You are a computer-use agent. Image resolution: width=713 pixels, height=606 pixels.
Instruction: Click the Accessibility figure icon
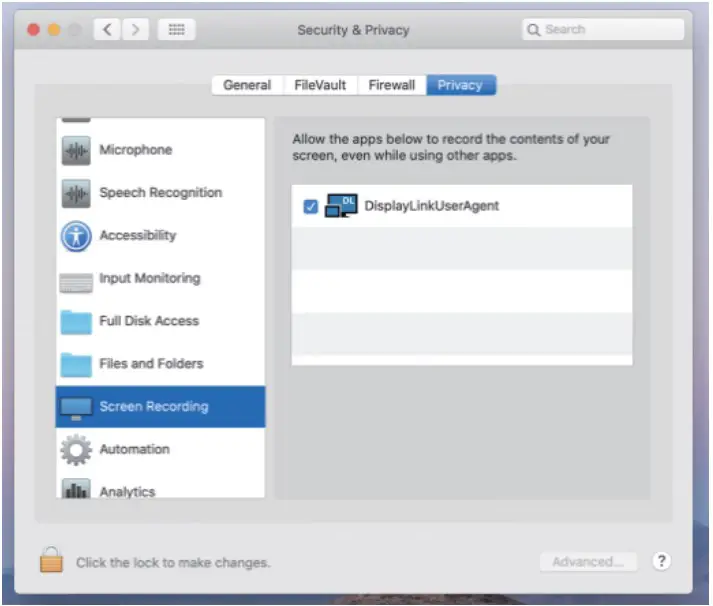click(x=76, y=236)
